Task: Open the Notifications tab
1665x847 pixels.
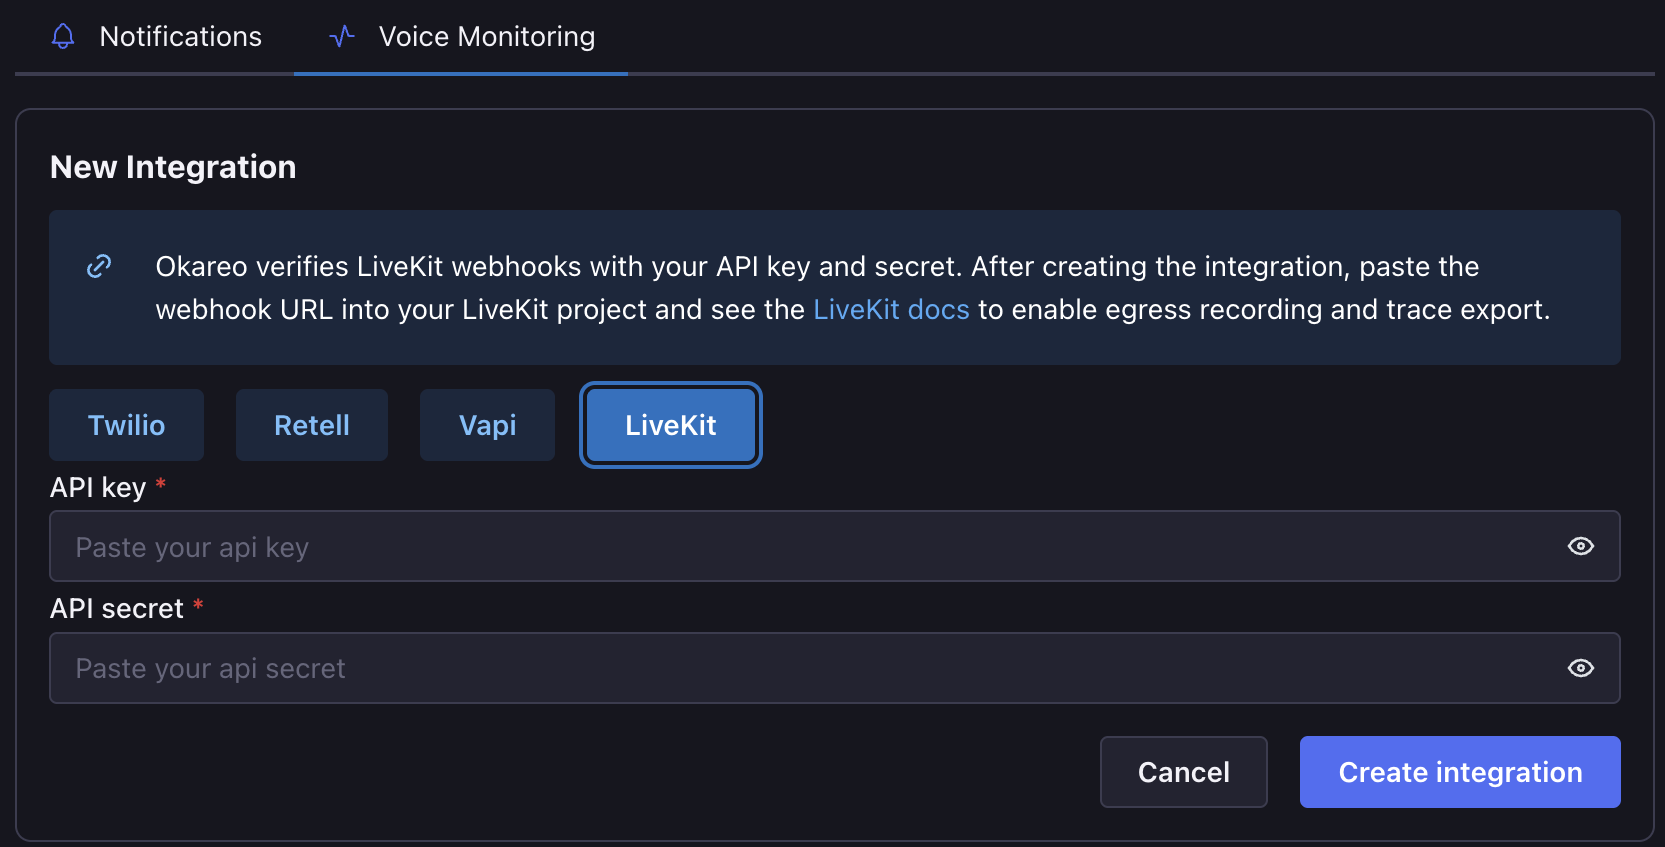Action: (155, 37)
